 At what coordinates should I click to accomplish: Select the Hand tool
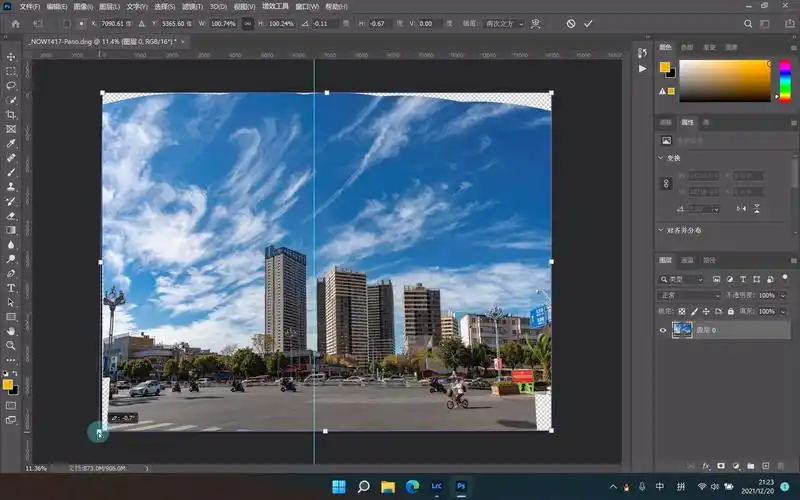pyautogui.click(x=11, y=331)
